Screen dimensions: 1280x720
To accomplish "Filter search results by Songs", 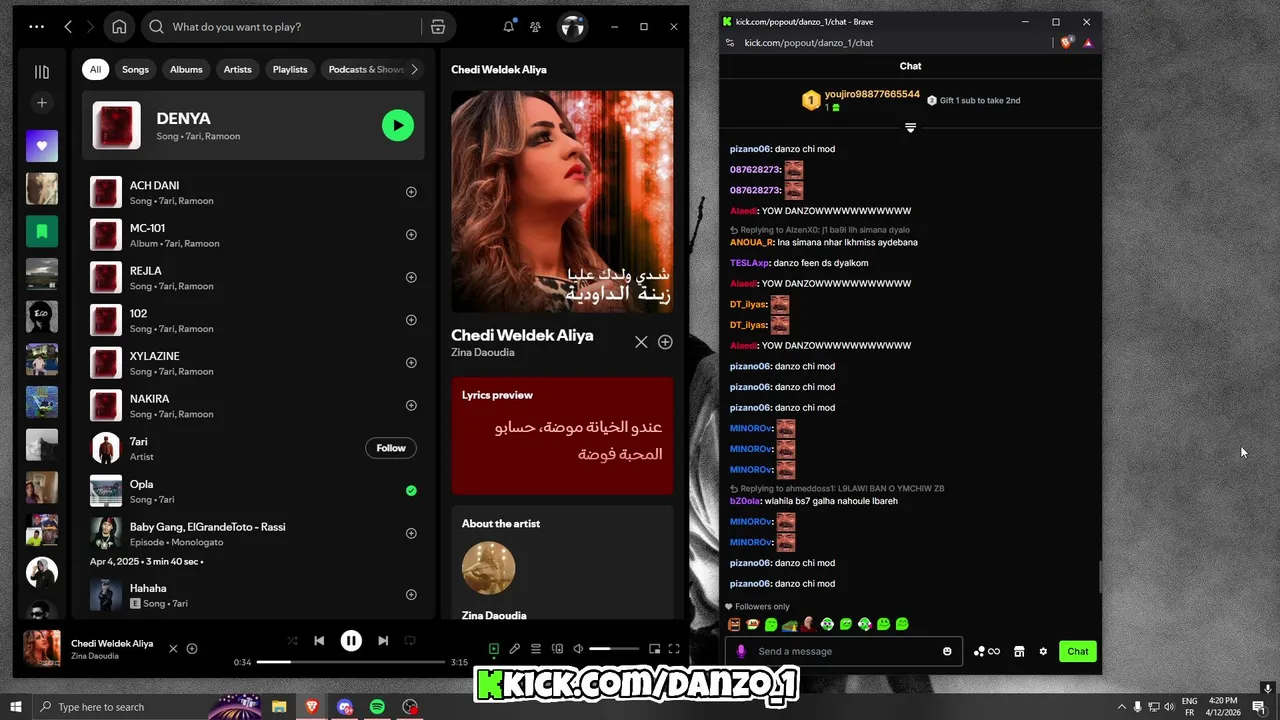I will click(135, 69).
